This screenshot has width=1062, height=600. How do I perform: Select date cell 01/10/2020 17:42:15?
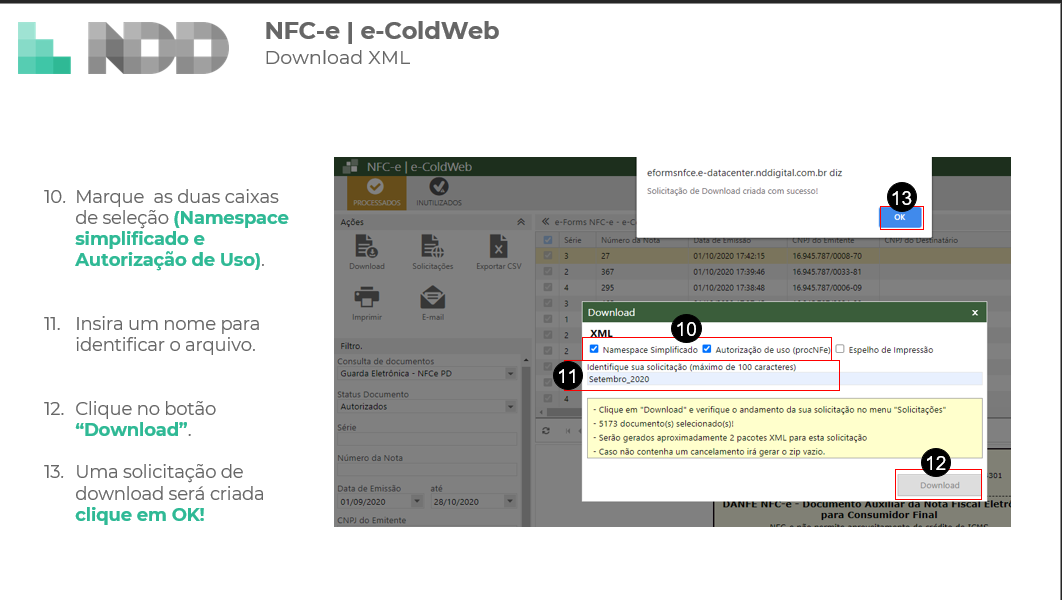pos(729,256)
